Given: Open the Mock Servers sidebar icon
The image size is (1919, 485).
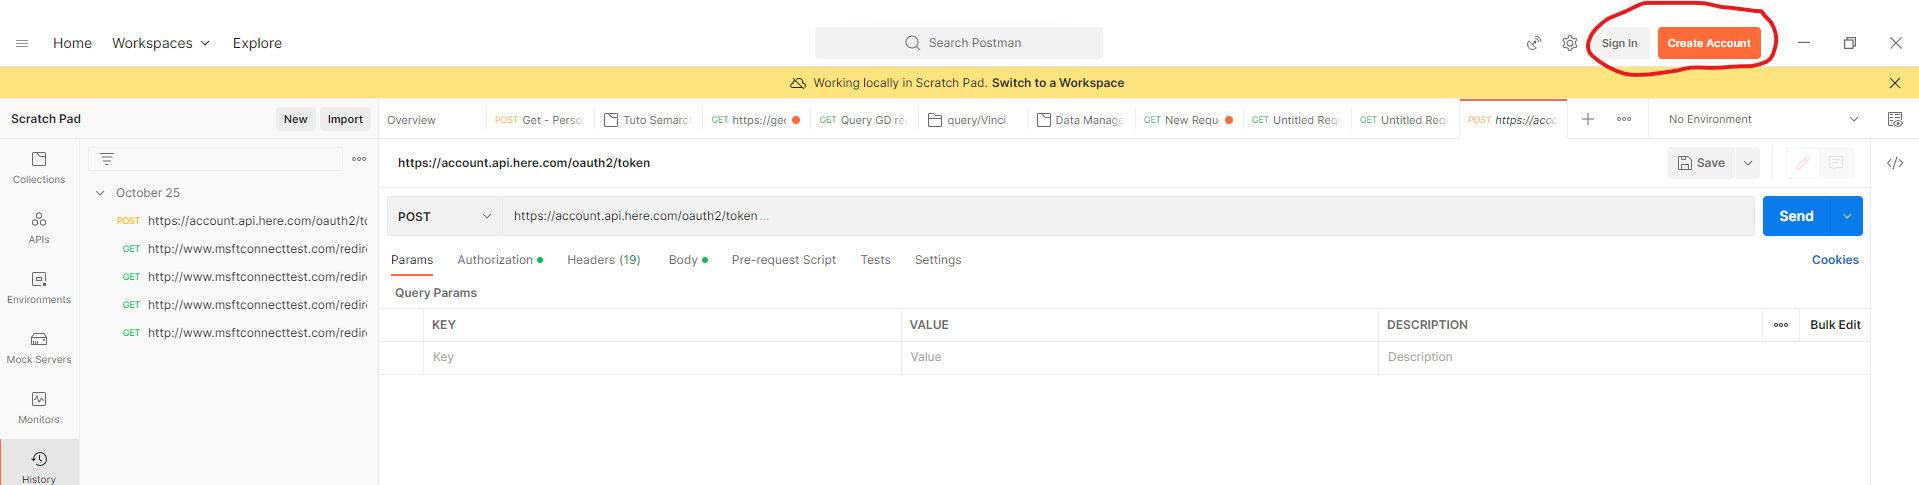Looking at the screenshot, I should (x=39, y=347).
